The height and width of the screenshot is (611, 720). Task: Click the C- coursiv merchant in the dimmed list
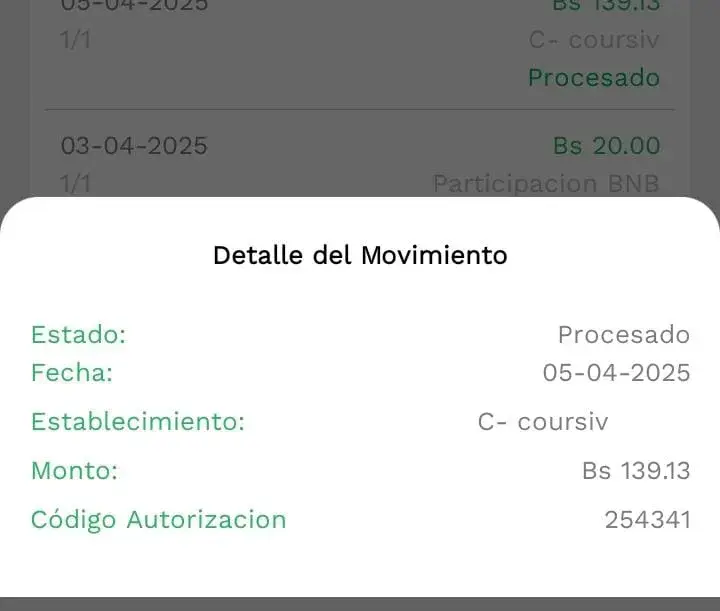click(x=594, y=40)
